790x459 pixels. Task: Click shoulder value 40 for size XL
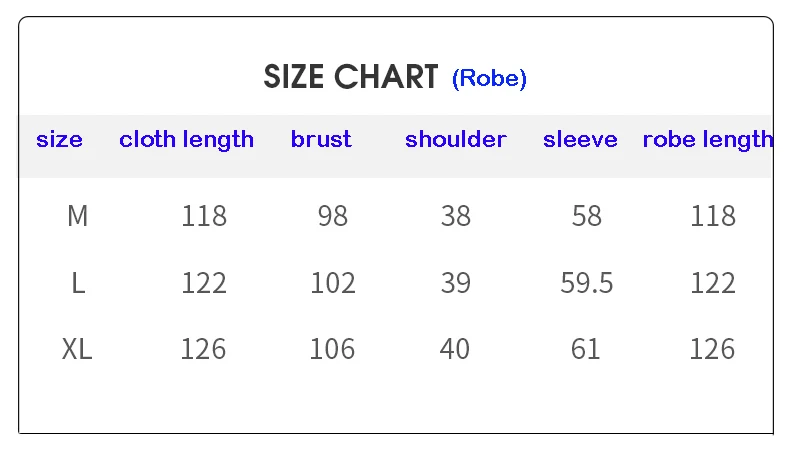tap(455, 349)
